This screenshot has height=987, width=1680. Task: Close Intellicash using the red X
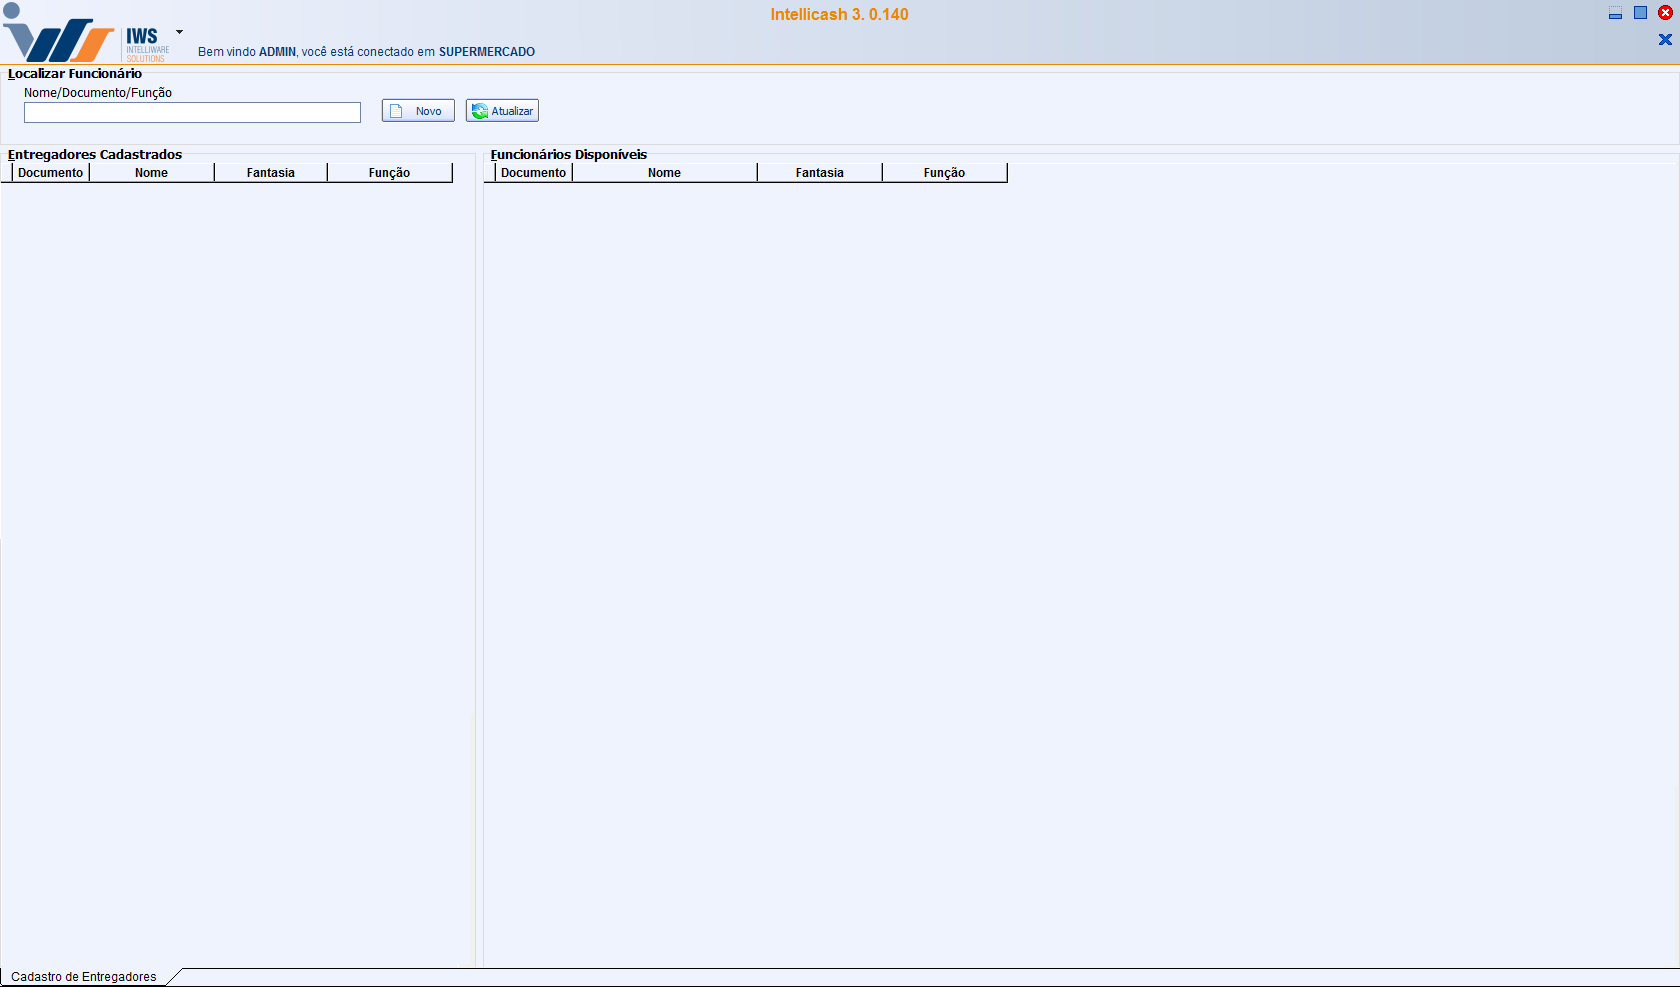click(1665, 13)
